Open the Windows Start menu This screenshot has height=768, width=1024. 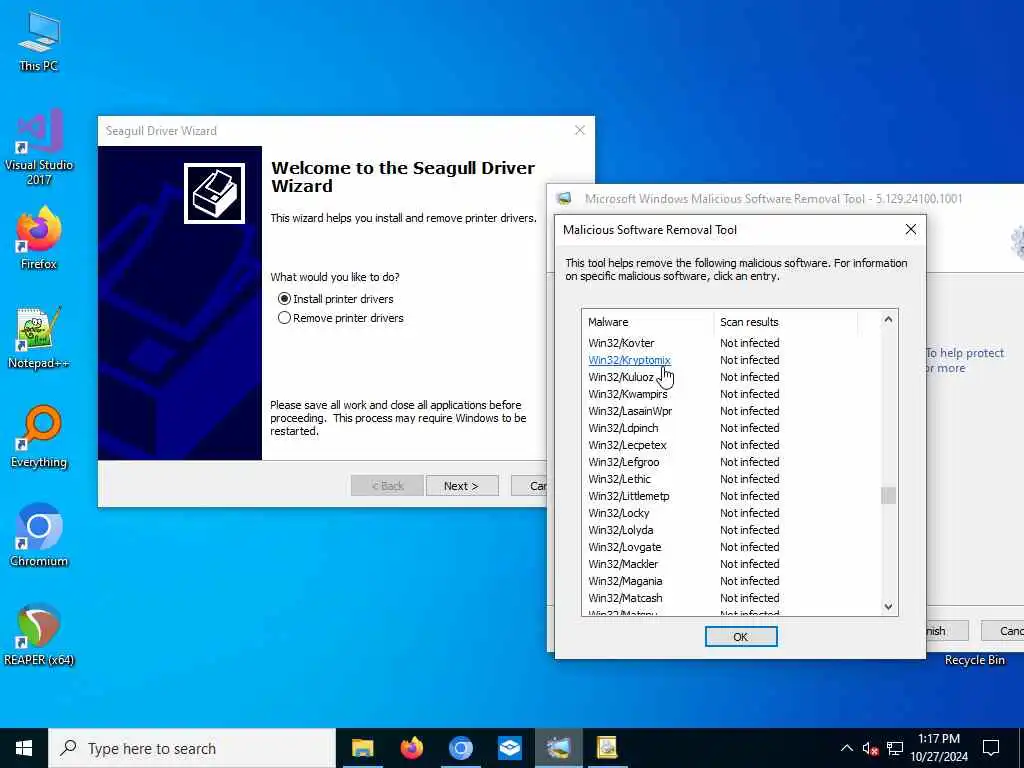tap(24, 748)
